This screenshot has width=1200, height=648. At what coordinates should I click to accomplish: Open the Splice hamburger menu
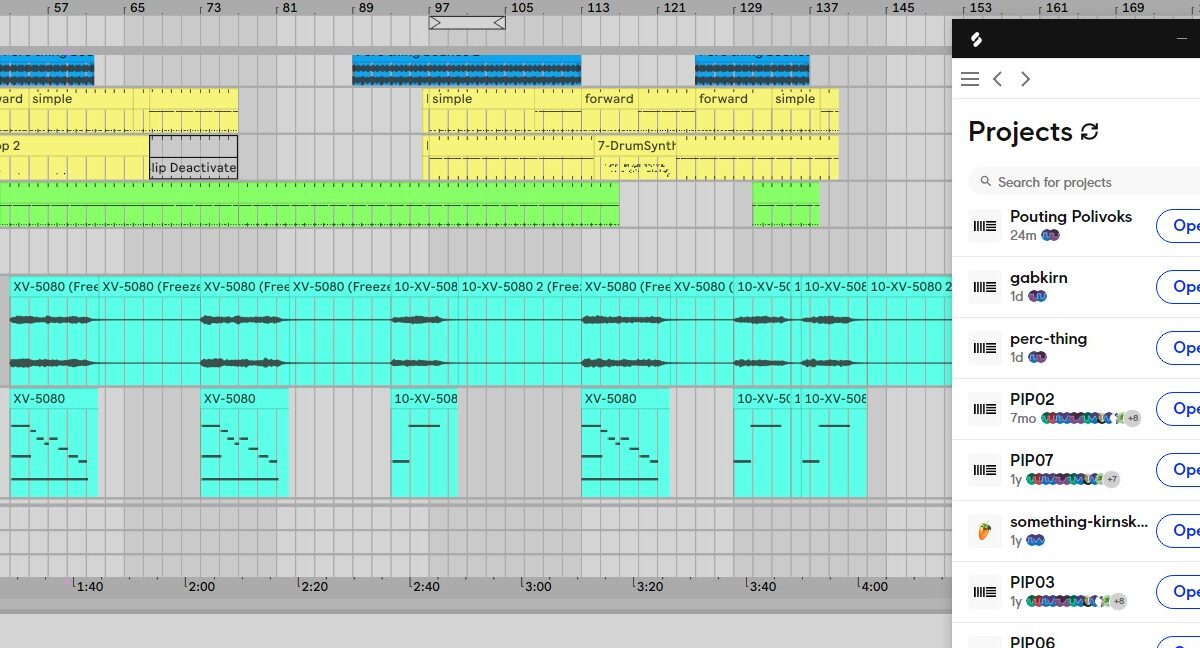[969, 79]
